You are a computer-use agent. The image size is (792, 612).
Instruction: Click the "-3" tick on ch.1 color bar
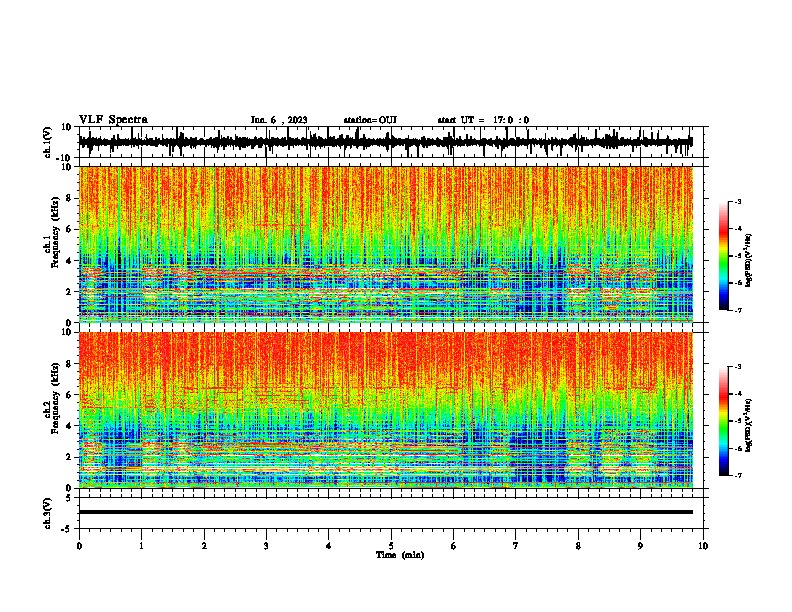[x=738, y=202]
